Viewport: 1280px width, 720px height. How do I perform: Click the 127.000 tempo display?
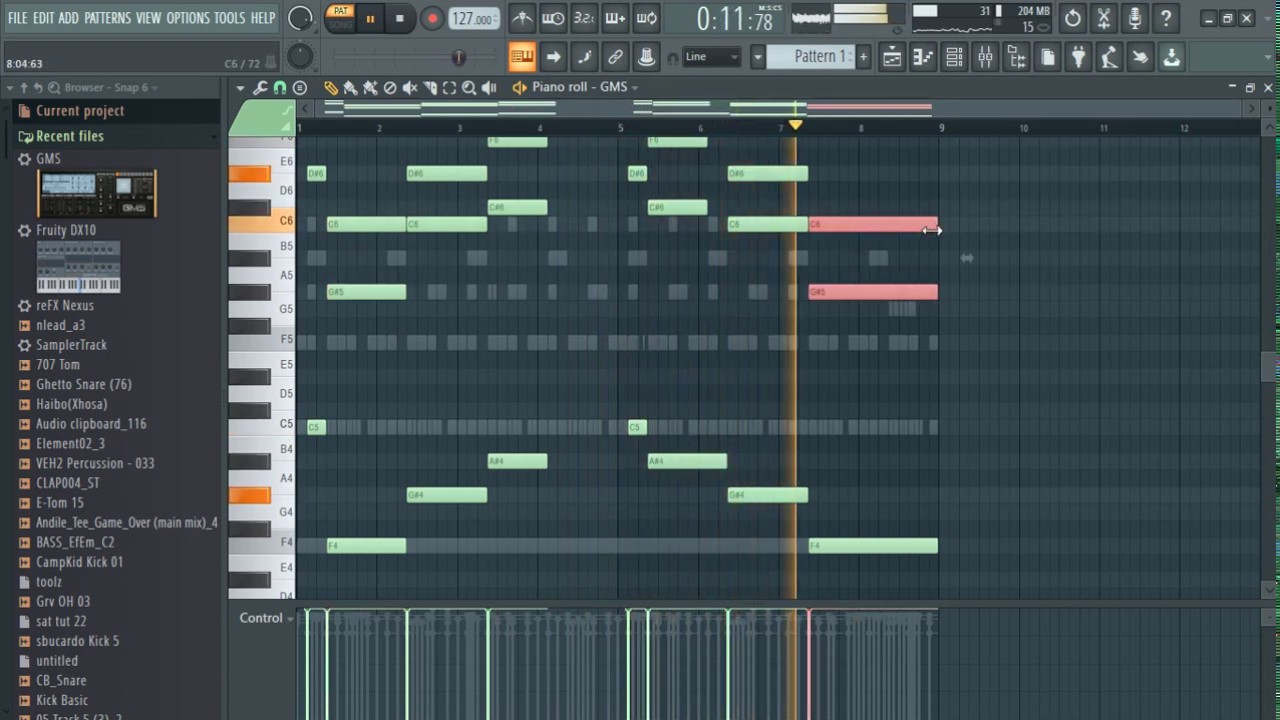tap(475, 19)
